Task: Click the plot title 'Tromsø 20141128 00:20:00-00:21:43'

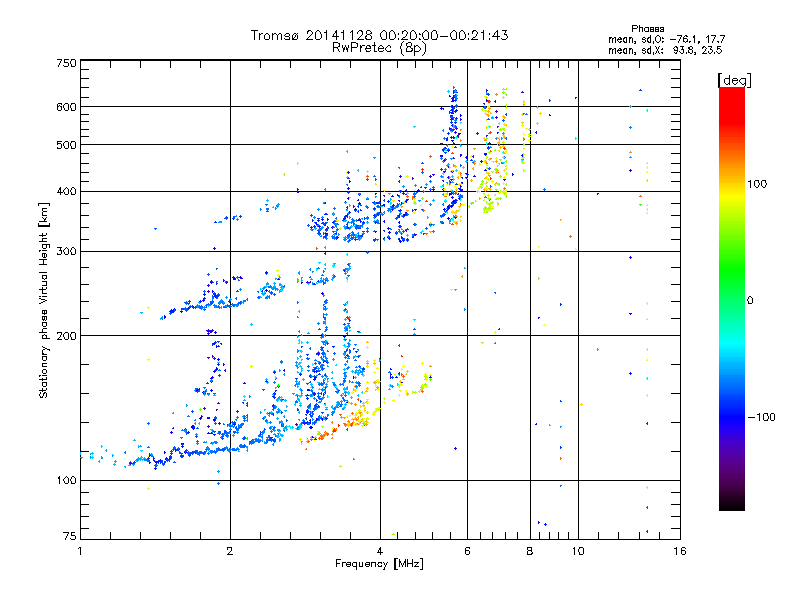Action: (x=379, y=35)
